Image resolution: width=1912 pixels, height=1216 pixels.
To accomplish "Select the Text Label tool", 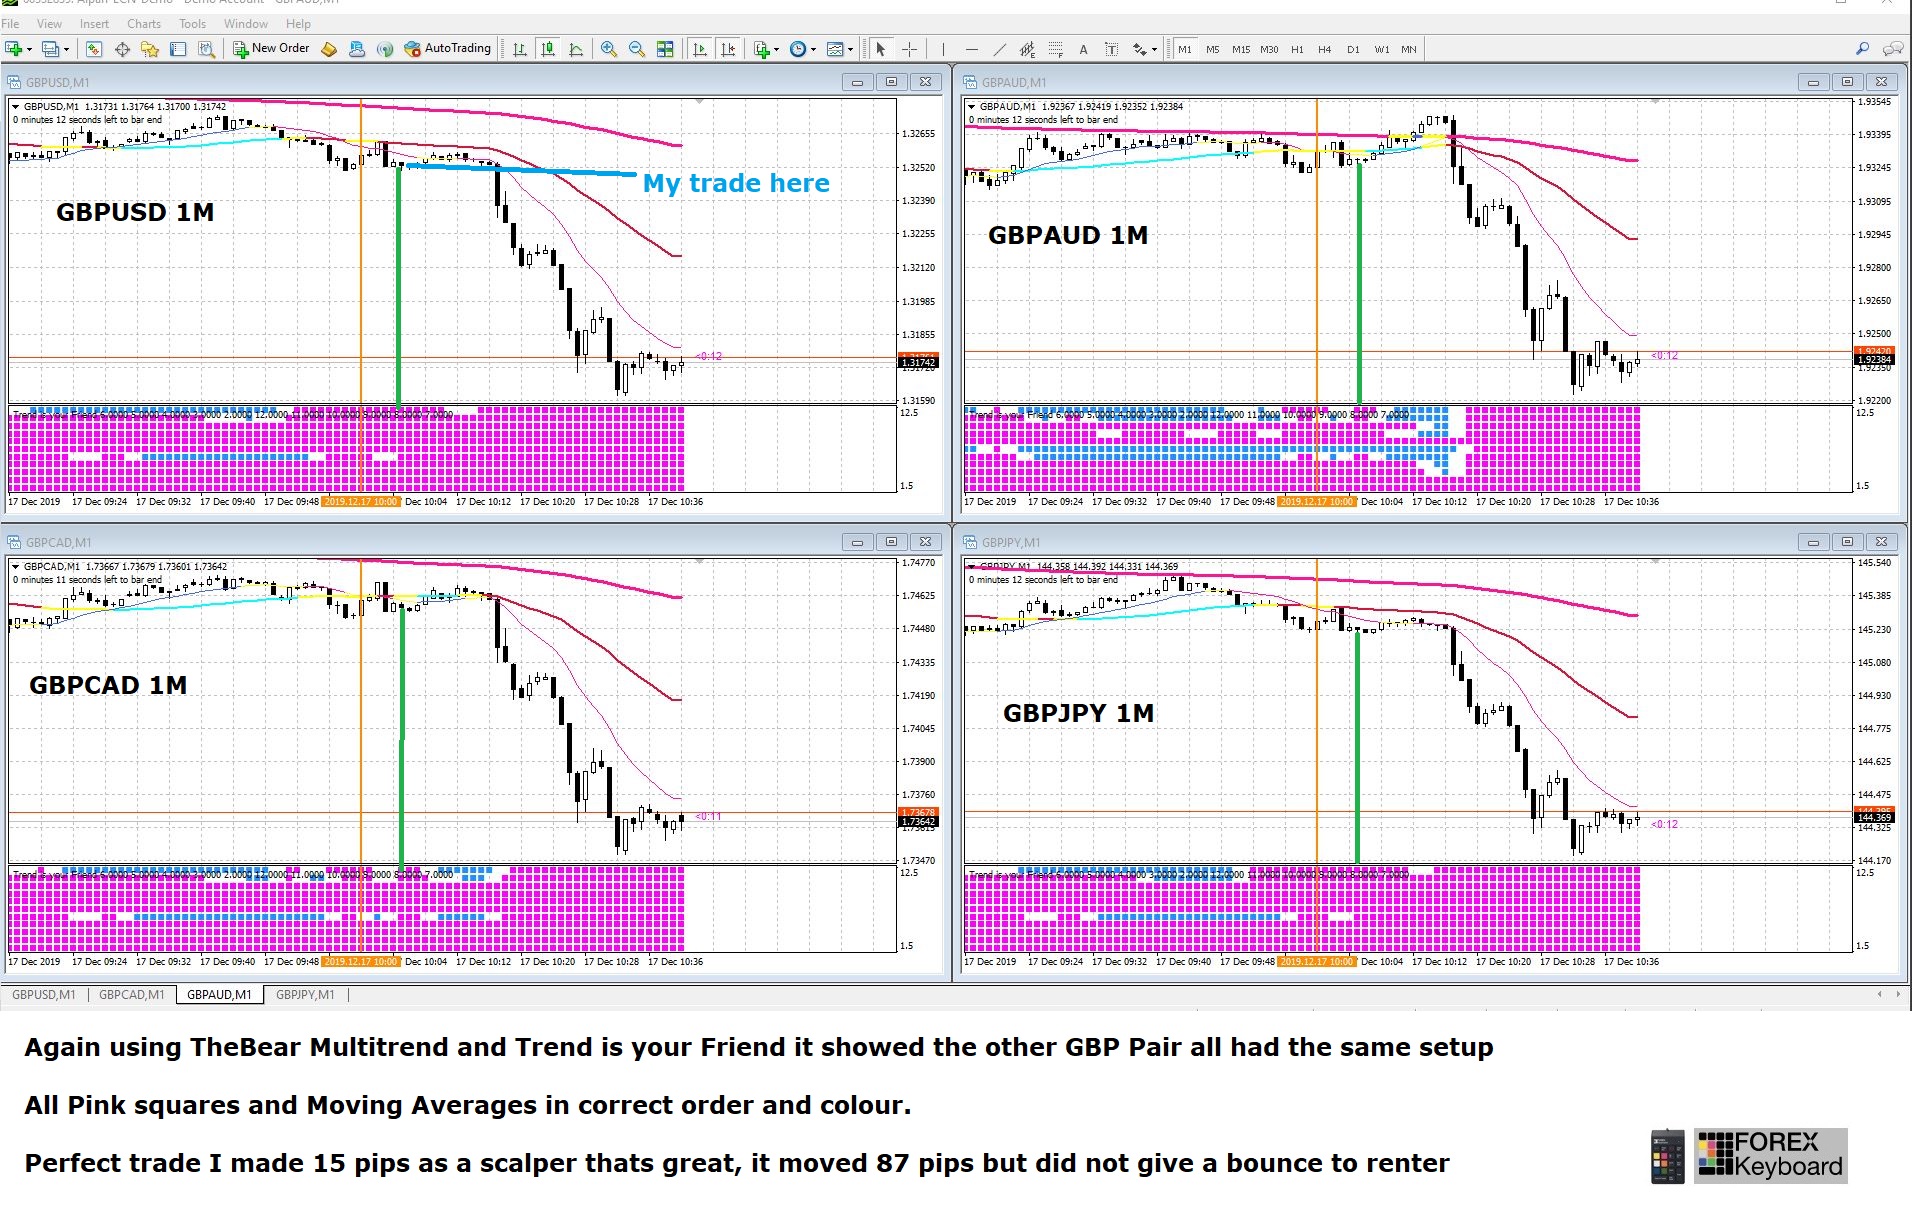I will click(x=1111, y=49).
